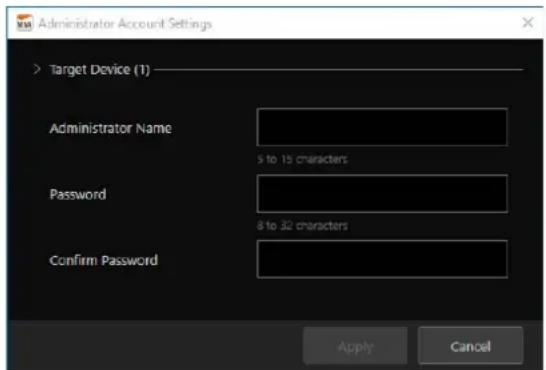Click the Administrator Account Settings title text
Viewport: 546px width, 370px height.
pyautogui.click(x=125, y=24)
